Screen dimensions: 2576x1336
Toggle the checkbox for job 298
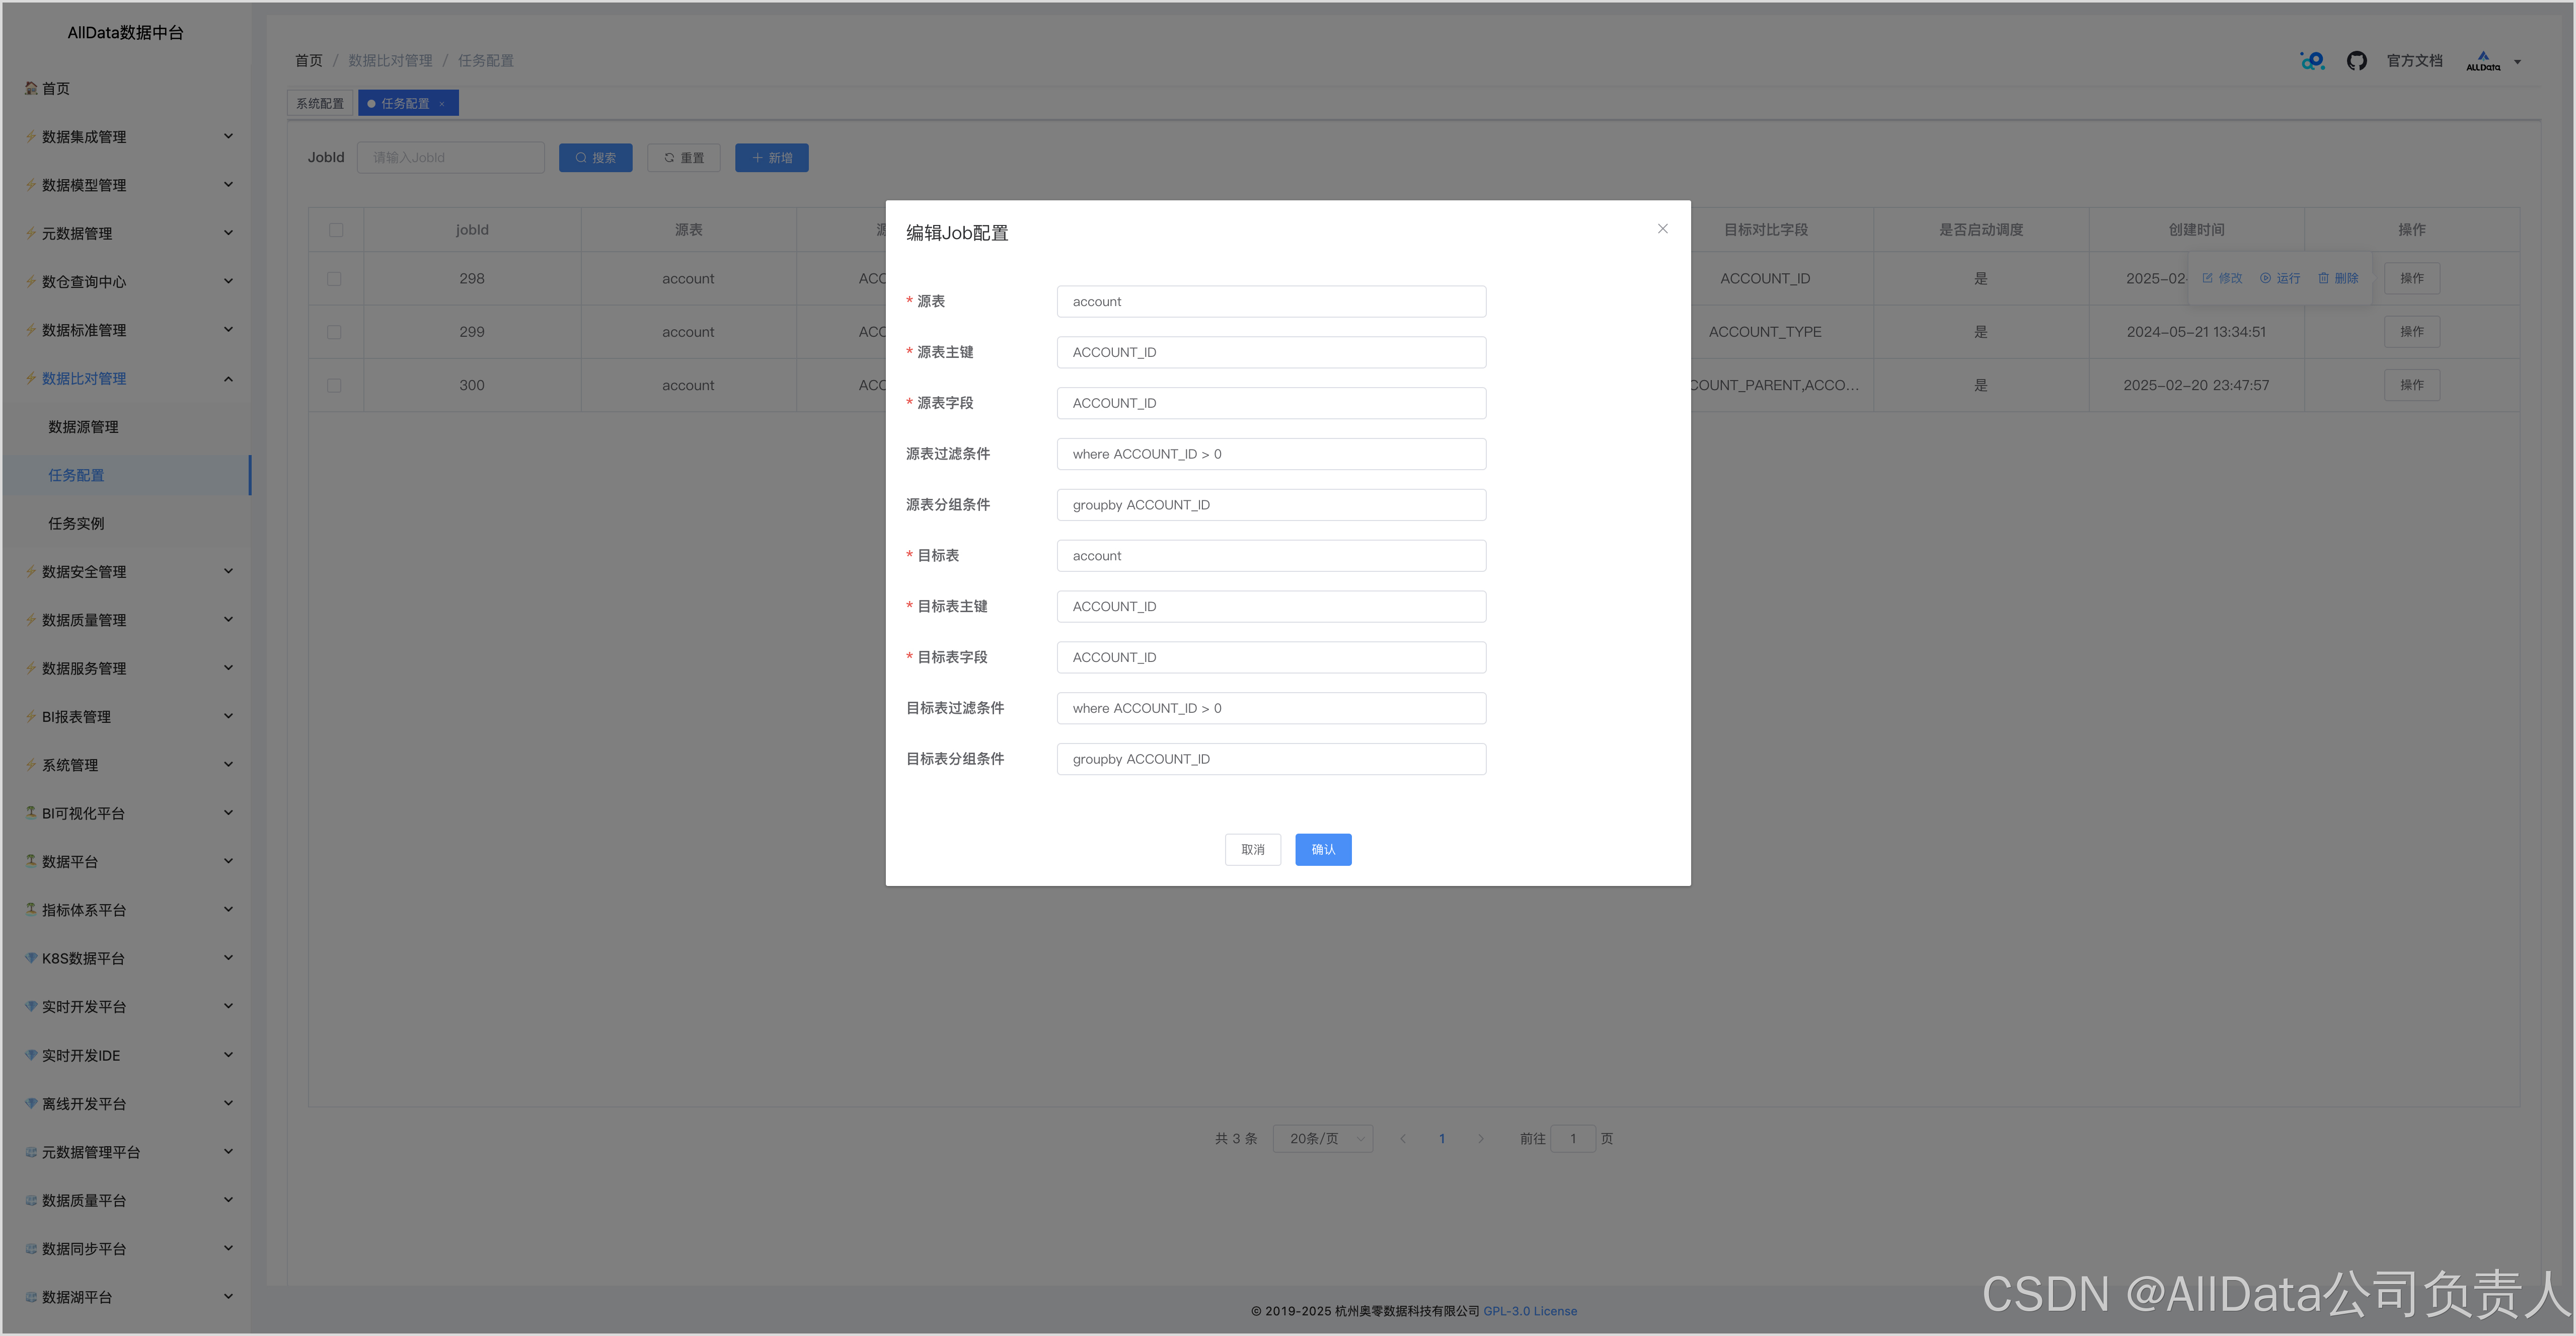334,279
